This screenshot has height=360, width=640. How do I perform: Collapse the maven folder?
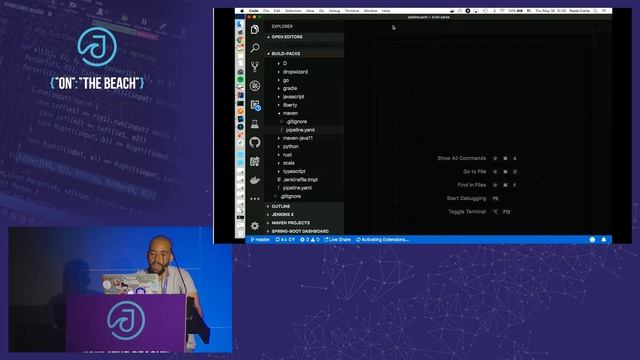pos(305,113)
